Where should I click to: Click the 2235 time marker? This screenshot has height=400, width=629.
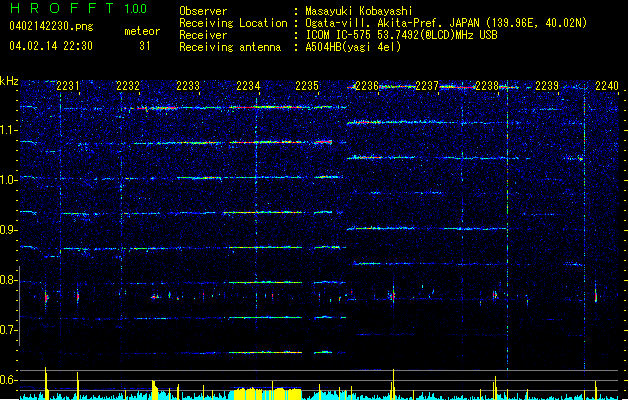click(x=307, y=86)
